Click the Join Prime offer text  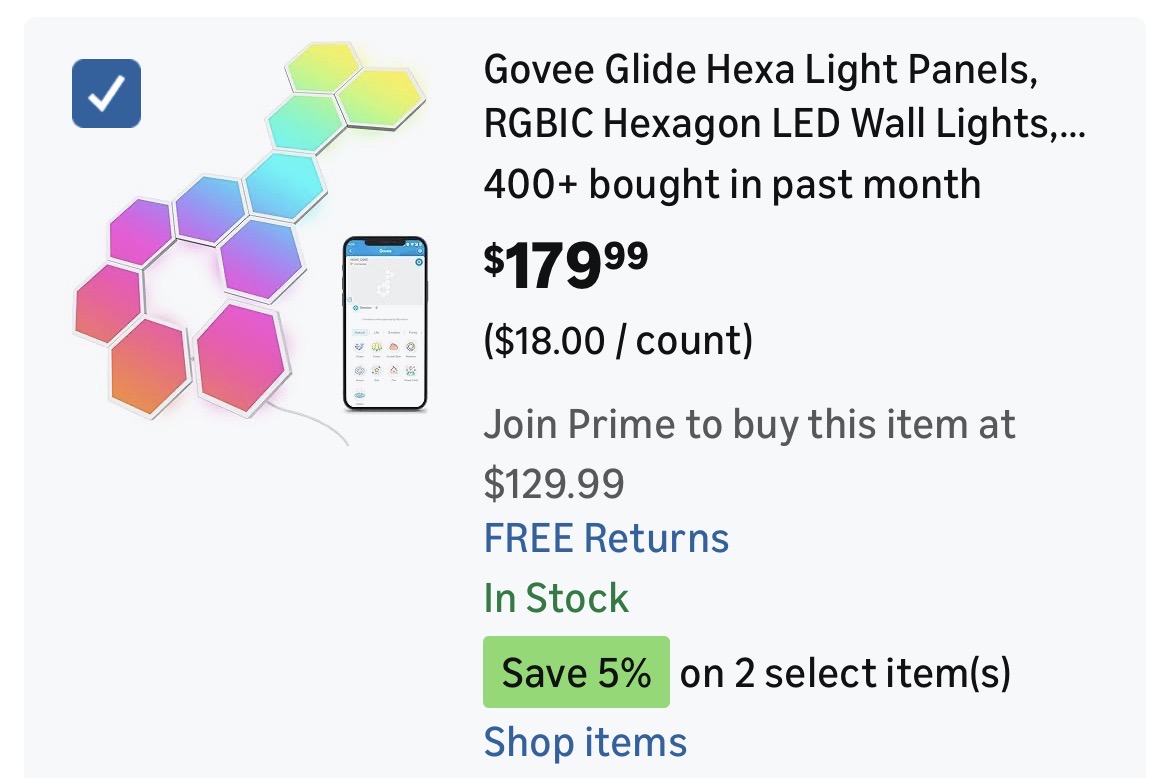click(749, 425)
